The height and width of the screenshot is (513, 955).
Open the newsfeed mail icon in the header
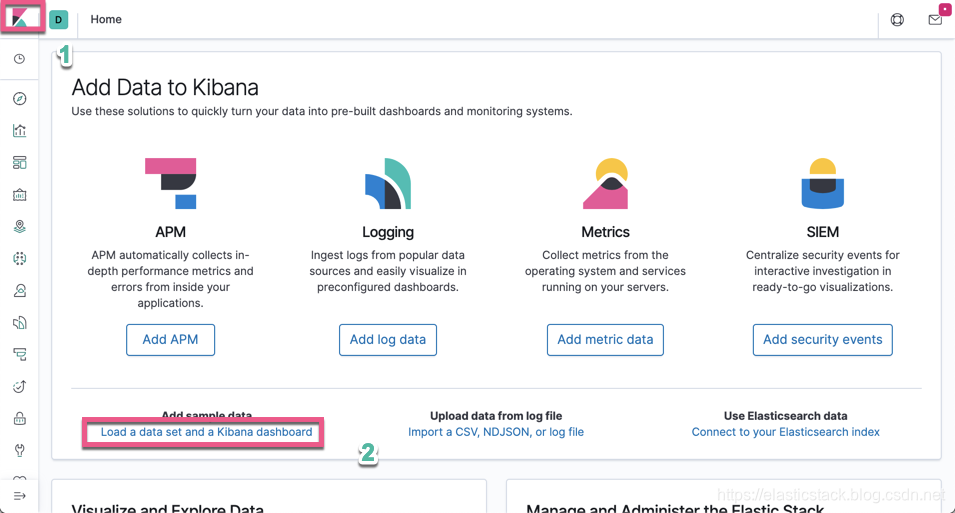pos(935,19)
